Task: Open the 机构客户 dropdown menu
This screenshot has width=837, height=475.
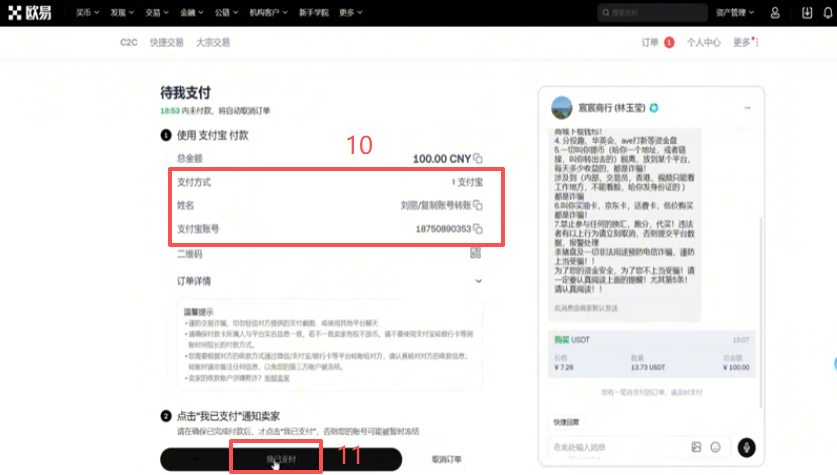Action: 269,12
